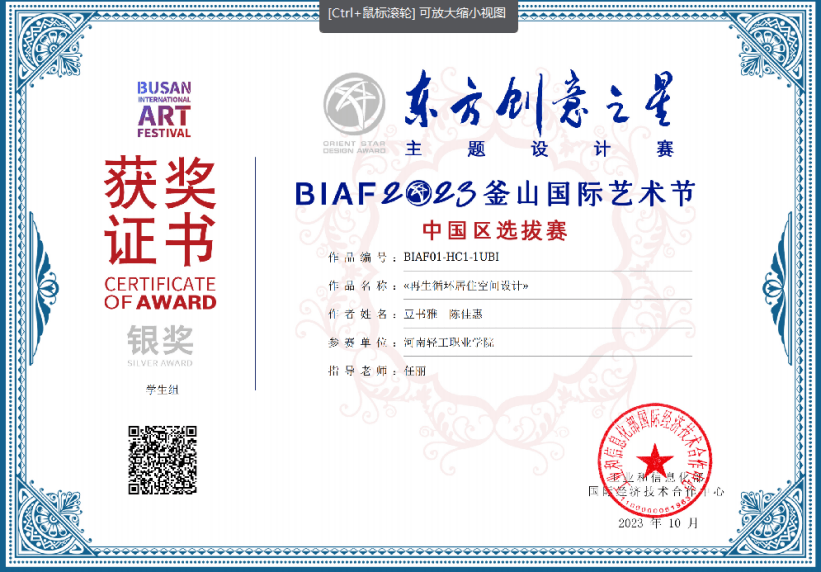Click the 参赛单位 field label
Viewport: 821px width, 572px height.
click(x=358, y=343)
